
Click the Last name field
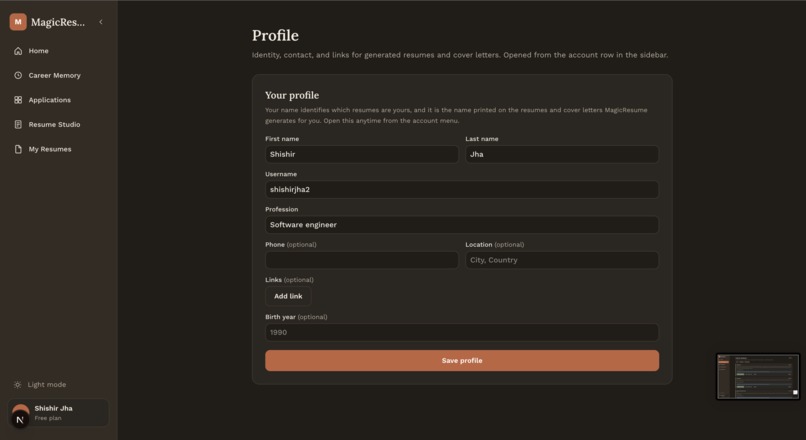pyautogui.click(x=562, y=154)
